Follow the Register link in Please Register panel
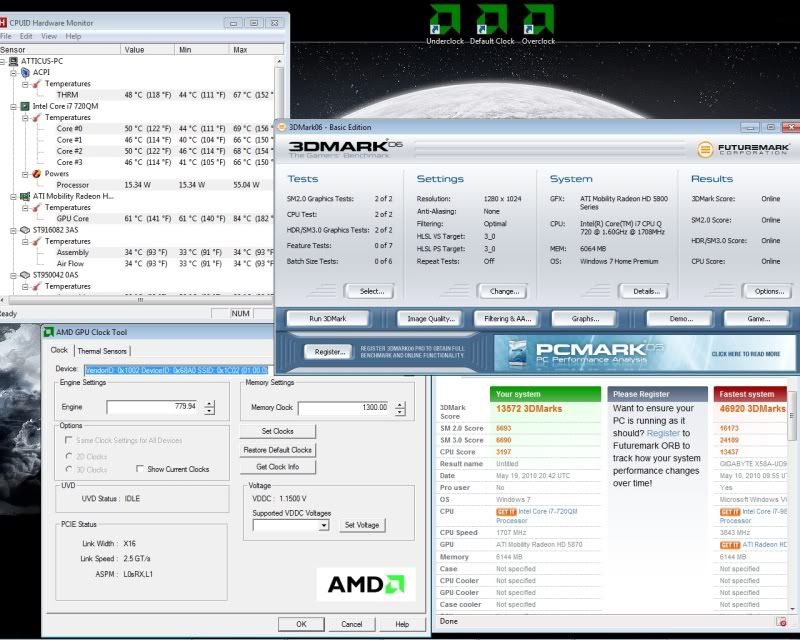 pos(663,433)
